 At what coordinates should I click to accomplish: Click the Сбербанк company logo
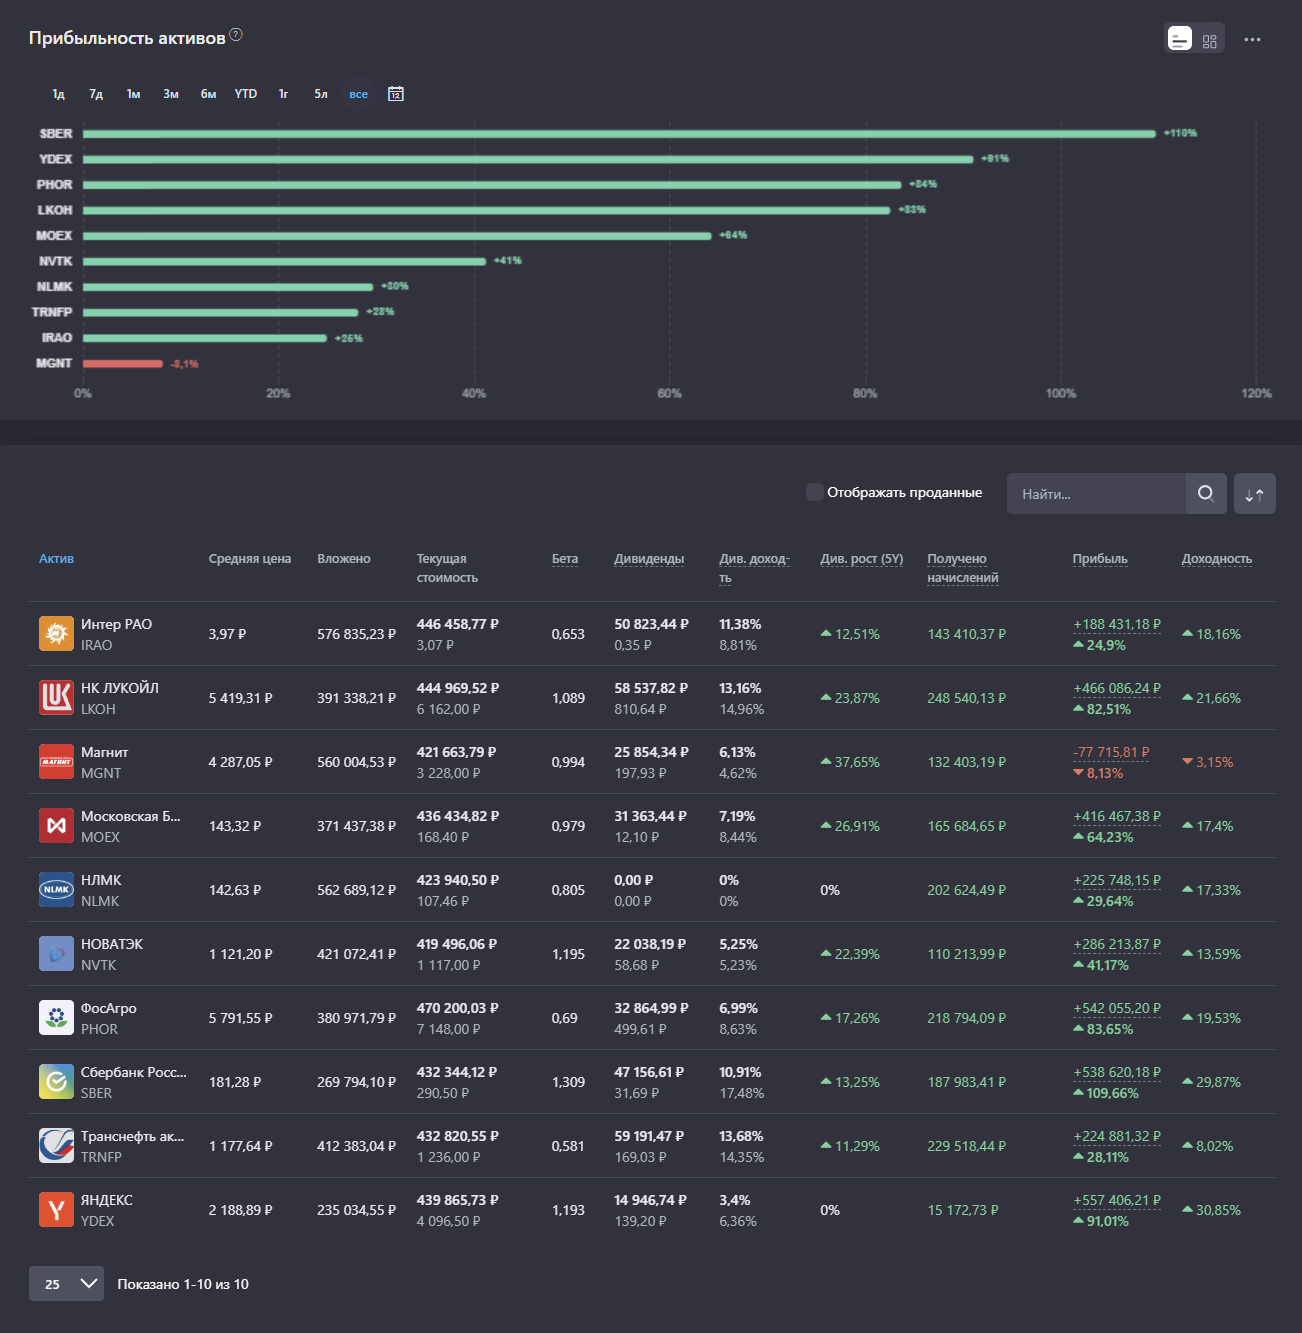(x=56, y=1082)
